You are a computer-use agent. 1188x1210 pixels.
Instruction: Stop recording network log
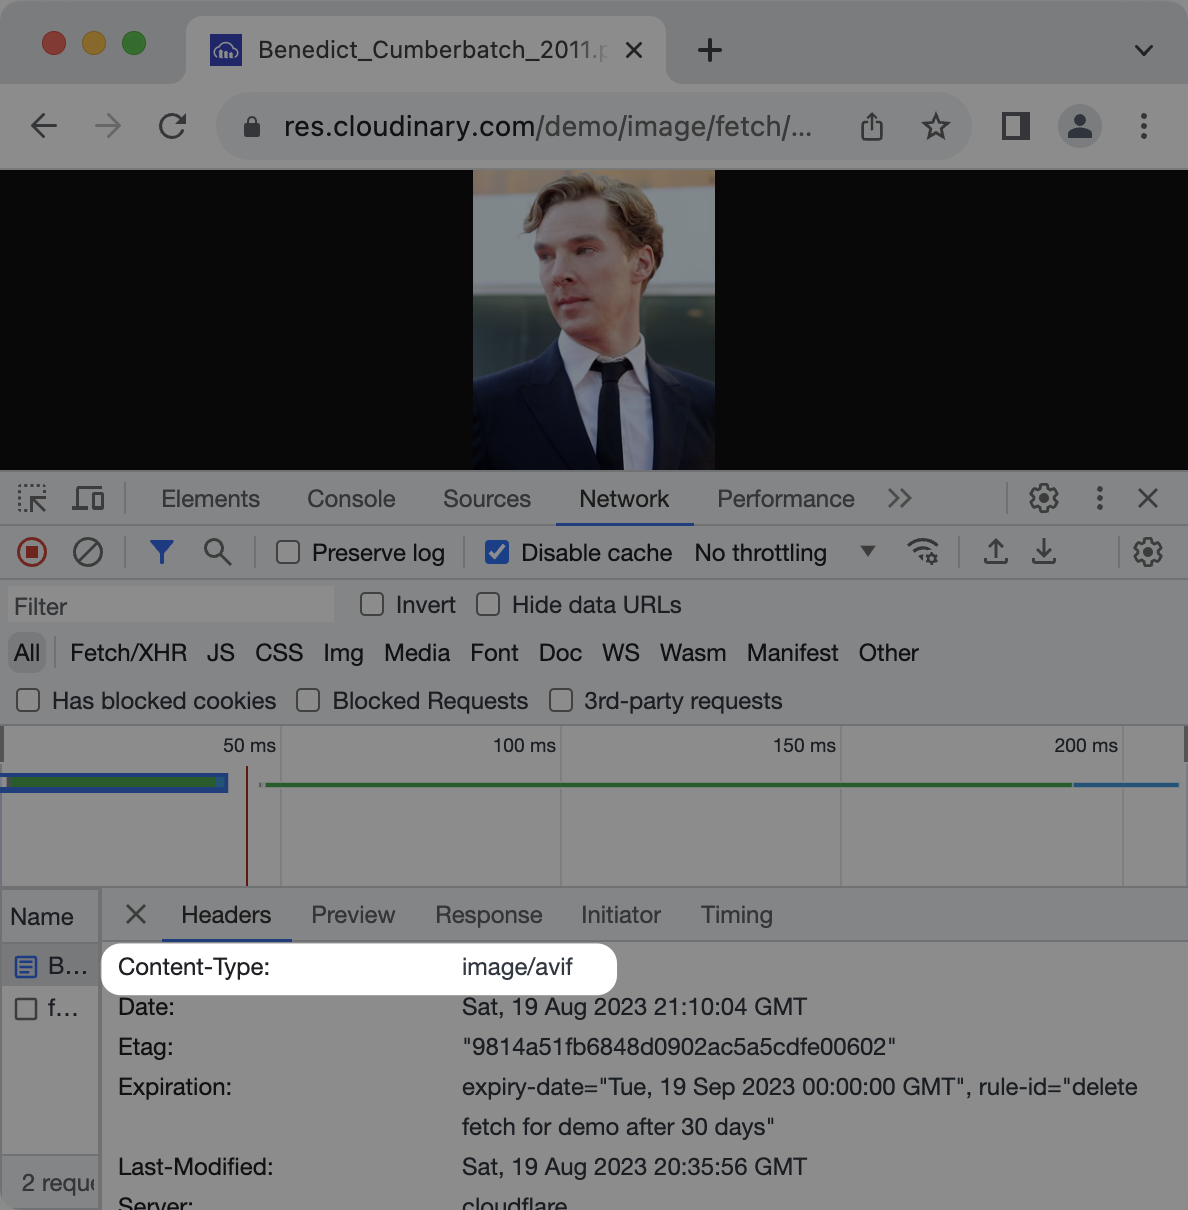point(32,552)
